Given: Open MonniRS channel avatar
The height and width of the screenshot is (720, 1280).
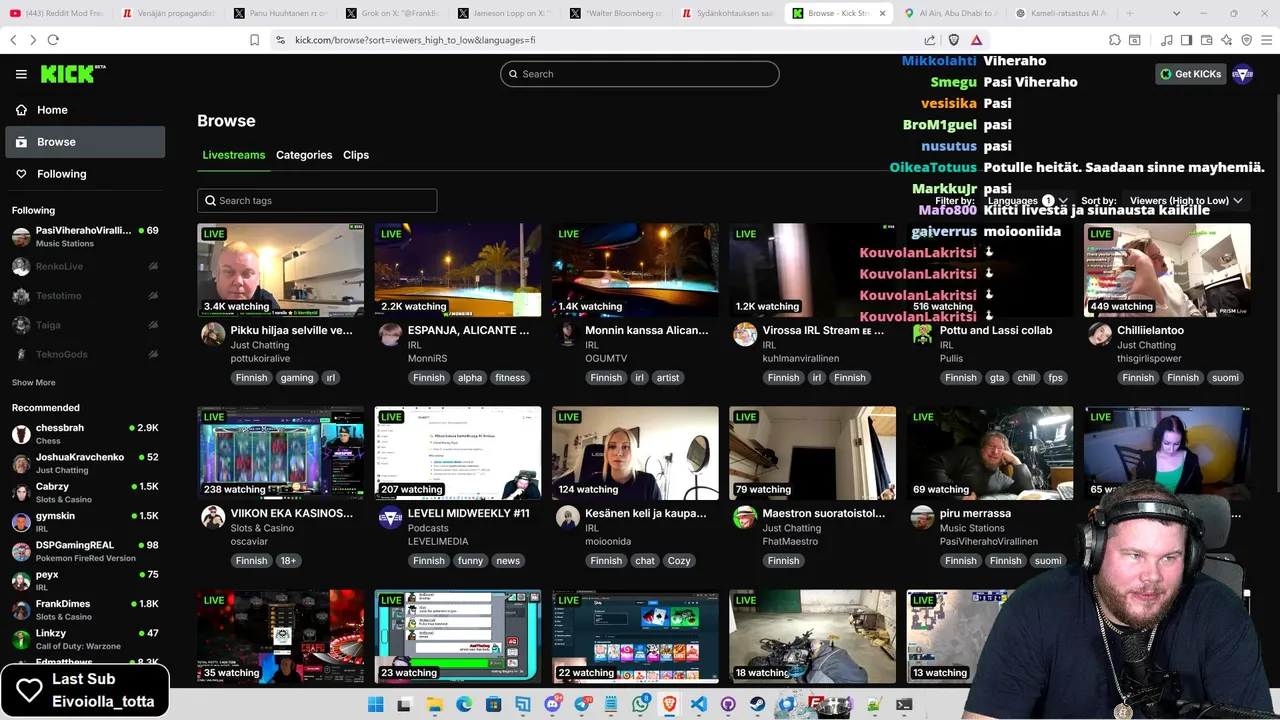Looking at the screenshot, I should coord(390,334).
